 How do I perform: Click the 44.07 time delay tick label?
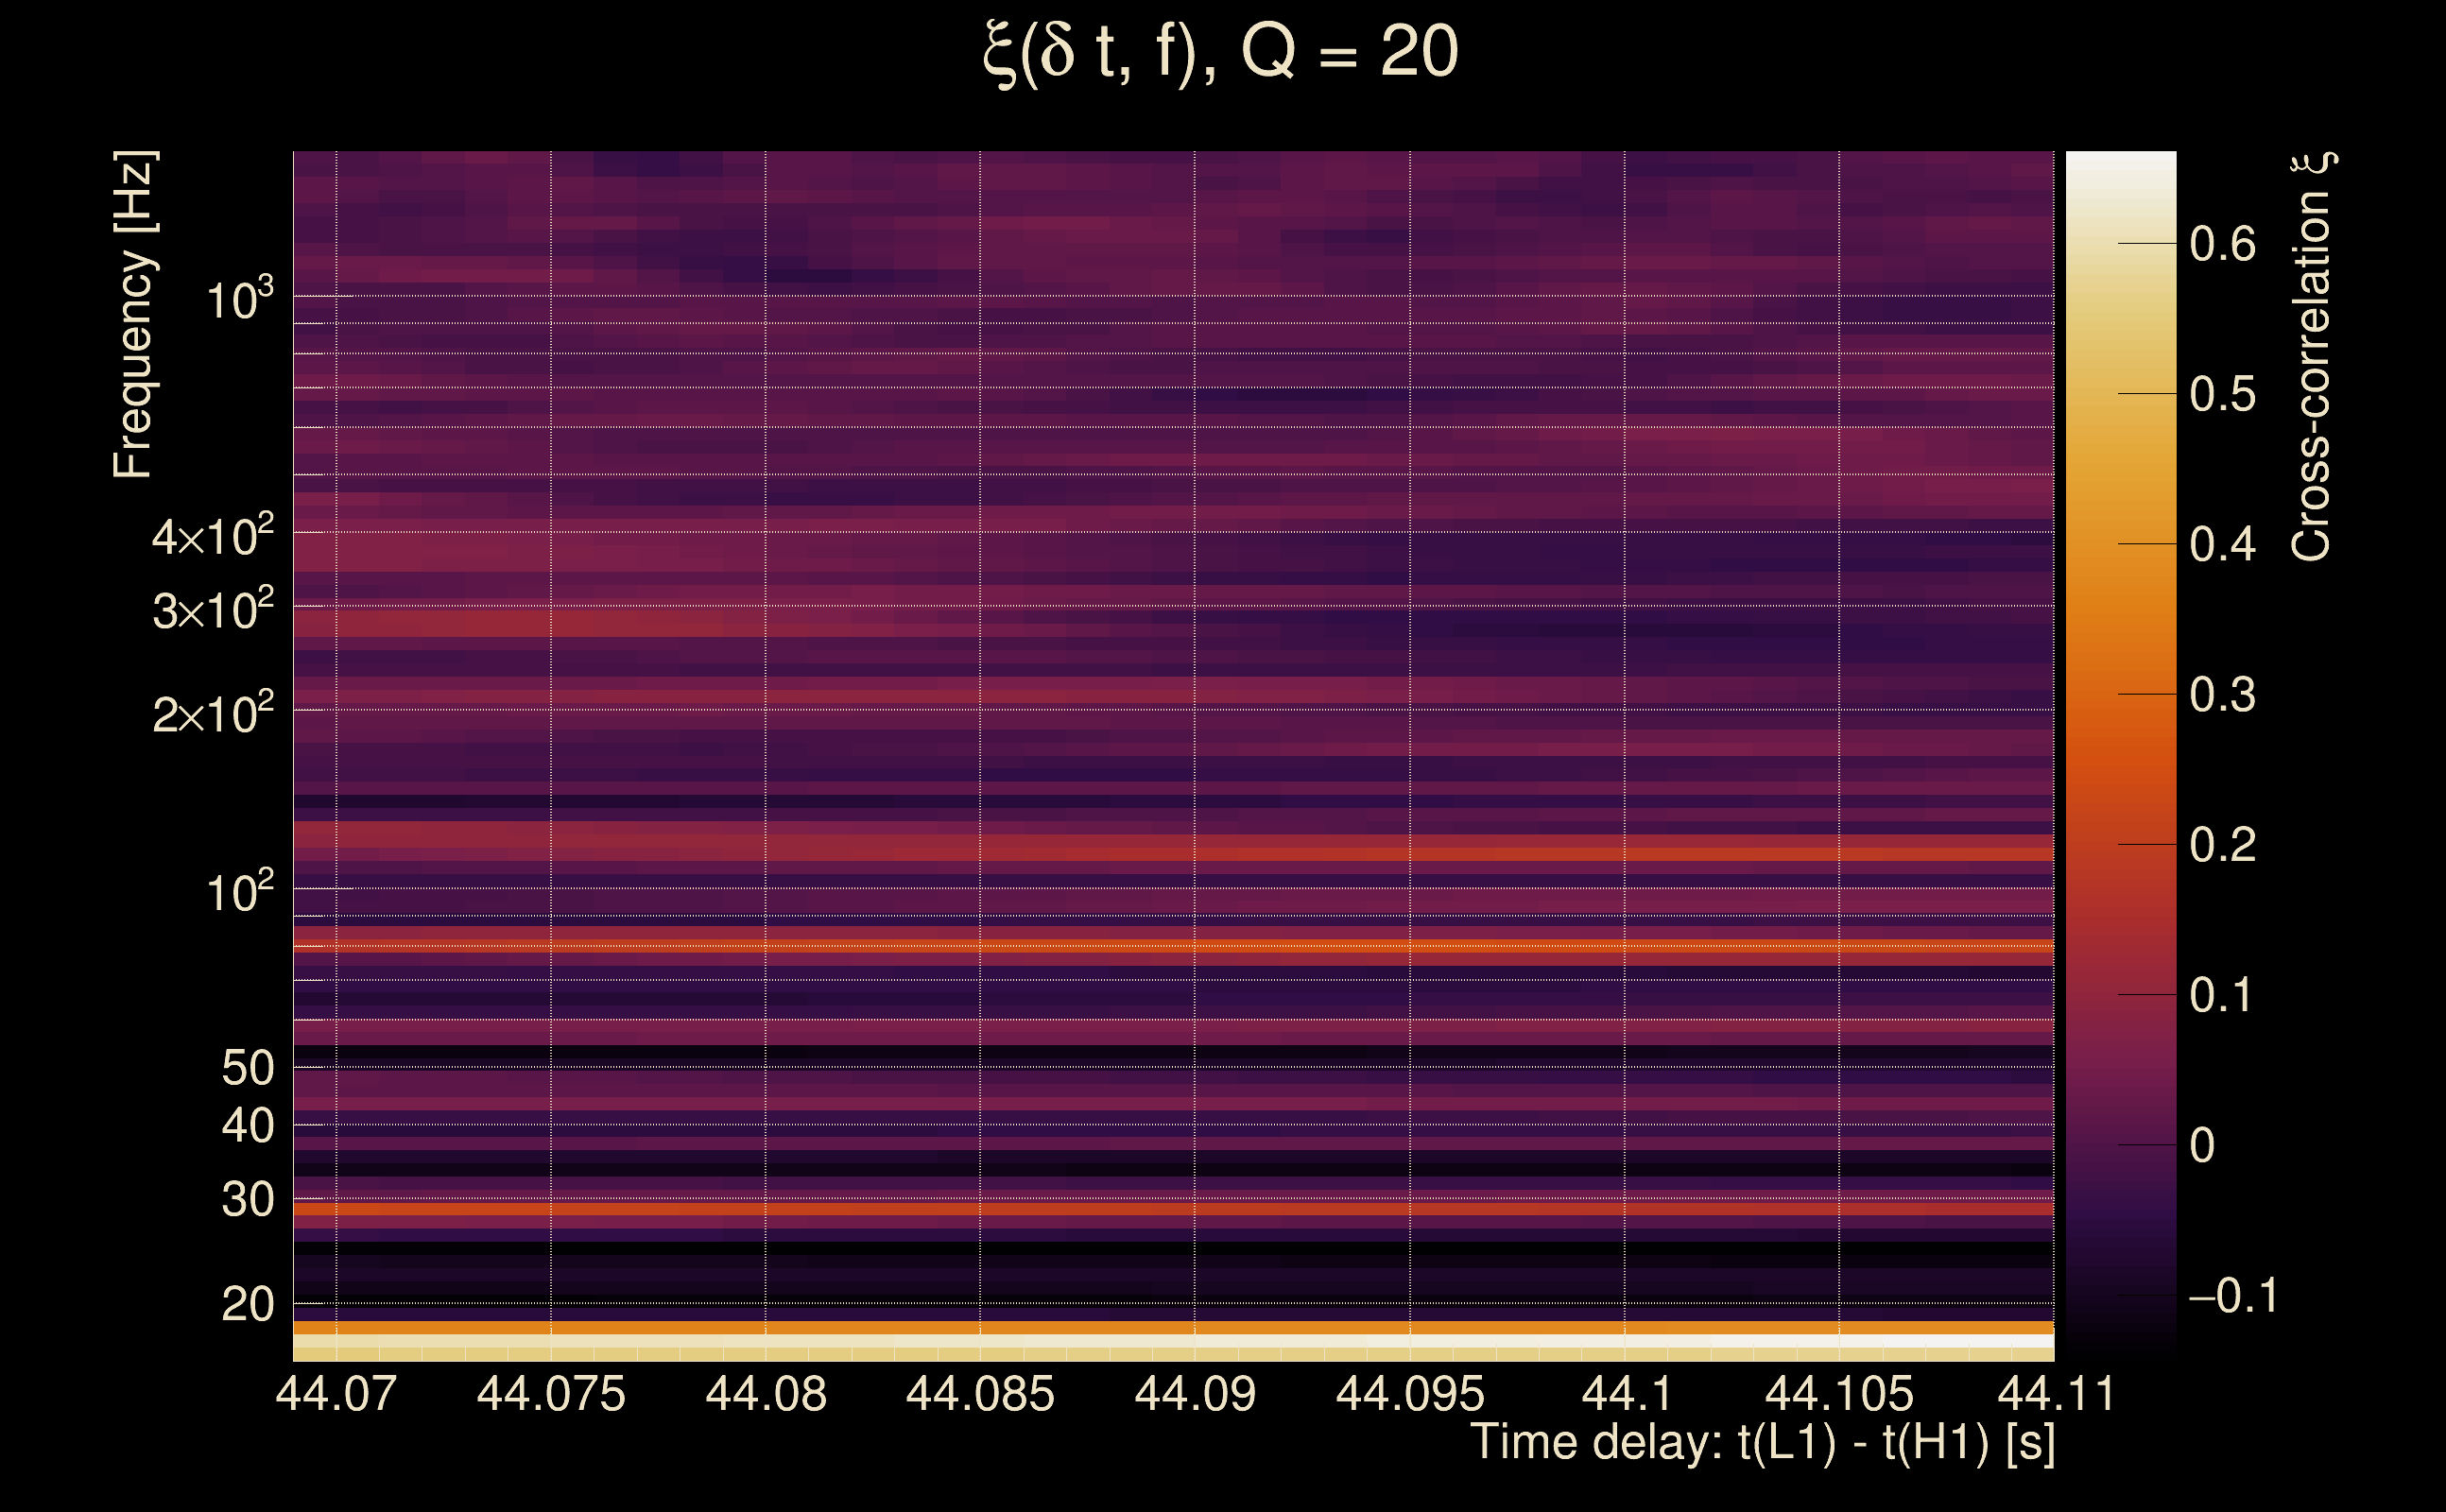click(336, 1393)
